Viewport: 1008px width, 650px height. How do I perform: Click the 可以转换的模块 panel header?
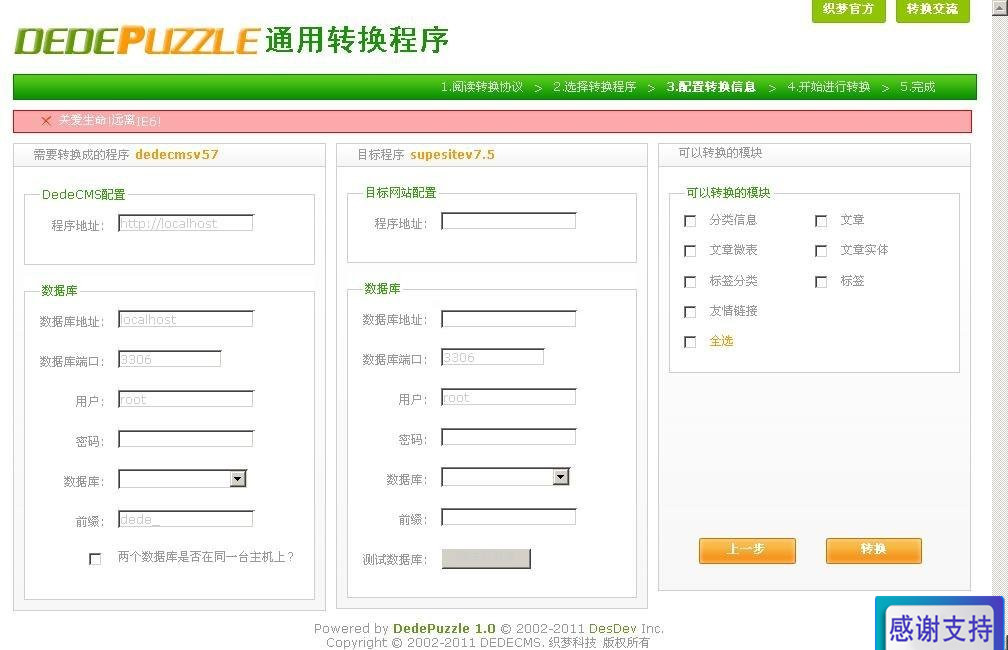(814, 154)
